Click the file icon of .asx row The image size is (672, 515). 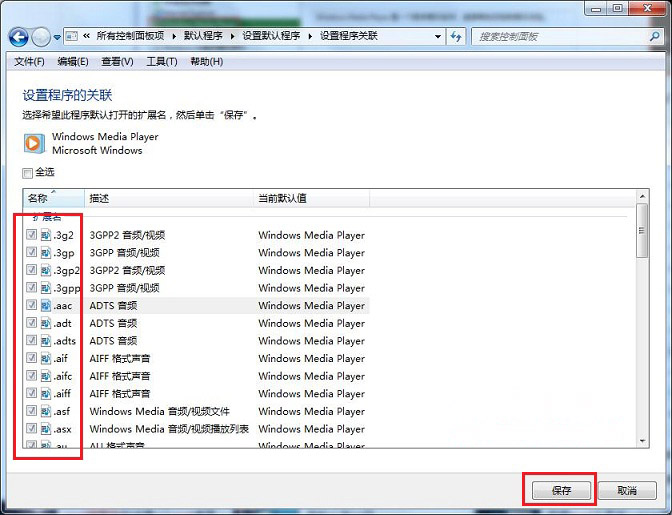[x=45, y=428]
